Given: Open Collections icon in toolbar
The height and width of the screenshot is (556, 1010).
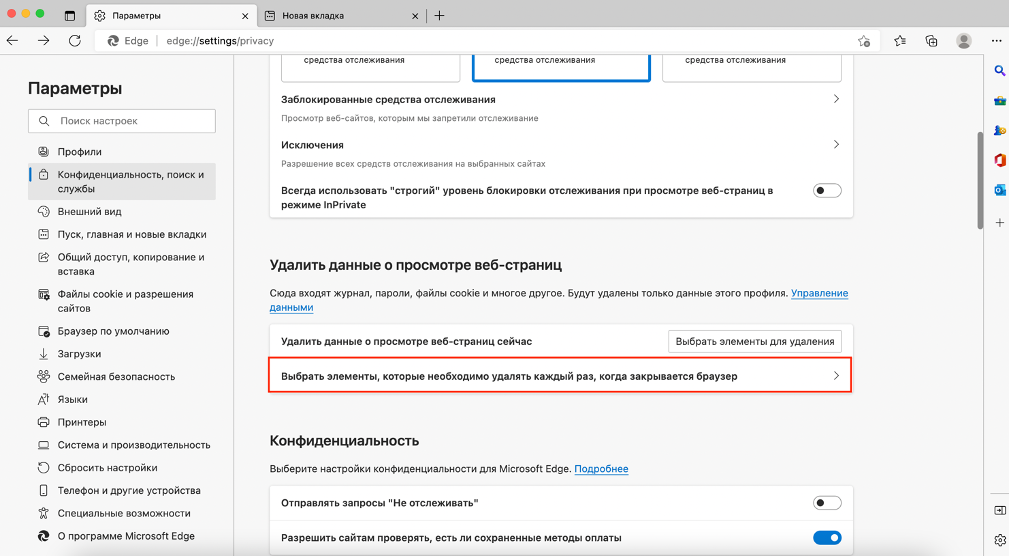Looking at the screenshot, I should pyautogui.click(x=931, y=41).
